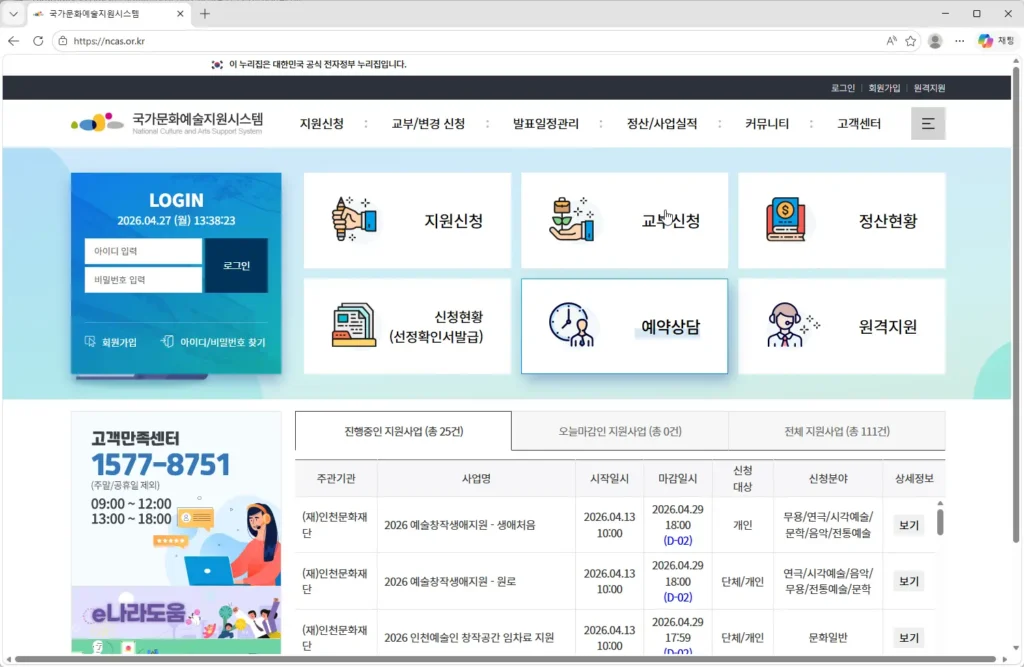Click the browser address bar URL
1024x667 pixels.
click(x=109, y=41)
